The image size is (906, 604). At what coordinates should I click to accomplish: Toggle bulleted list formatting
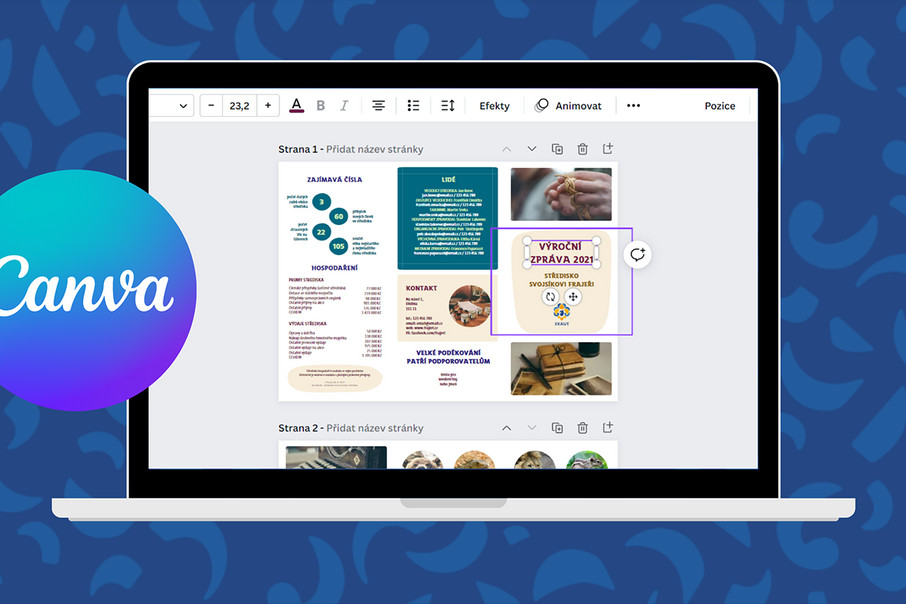pyautogui.click(x=413, y=106)
